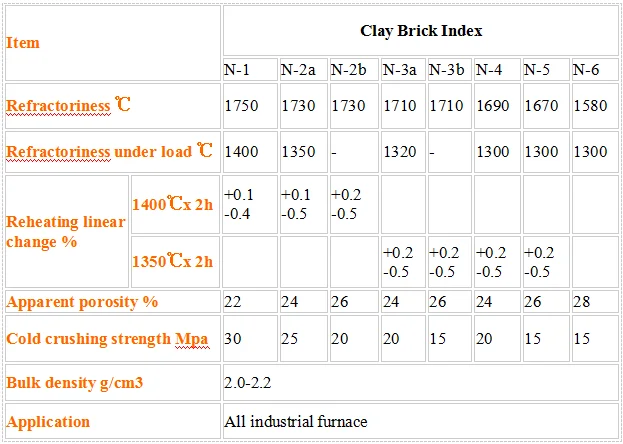Select the Item header cell

24,43
